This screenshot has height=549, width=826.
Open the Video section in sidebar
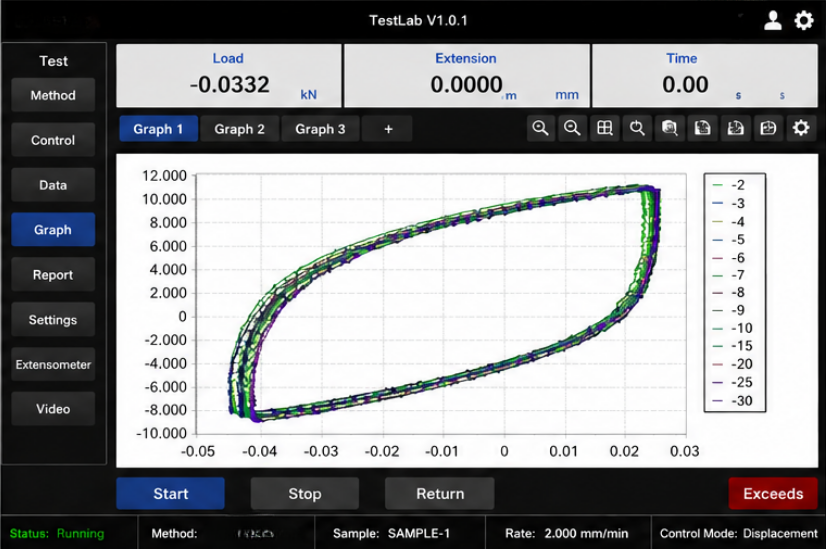pos(53,409)
